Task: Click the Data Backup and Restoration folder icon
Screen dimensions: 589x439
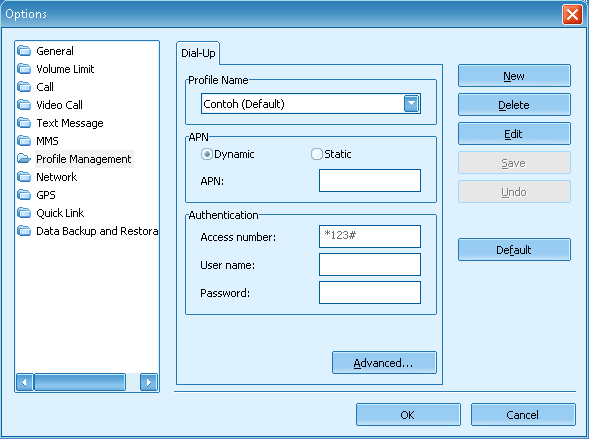Action: [24, 231]
